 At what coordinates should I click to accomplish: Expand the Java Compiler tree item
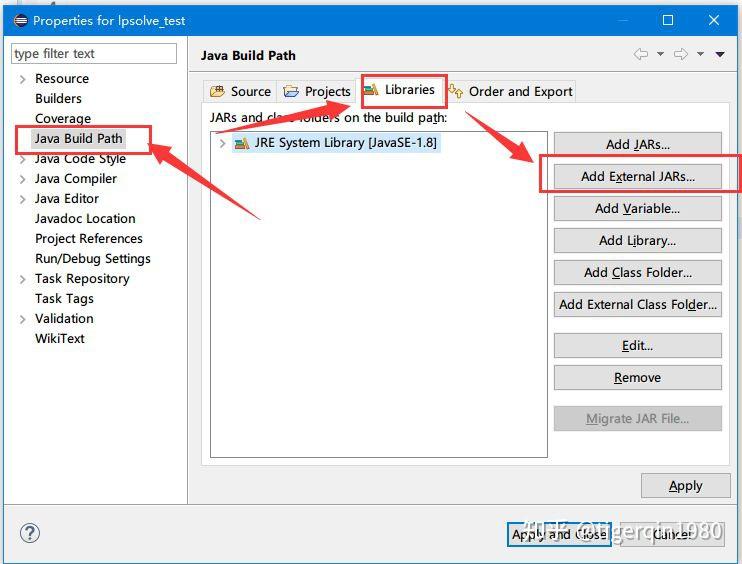click(22, 179)
